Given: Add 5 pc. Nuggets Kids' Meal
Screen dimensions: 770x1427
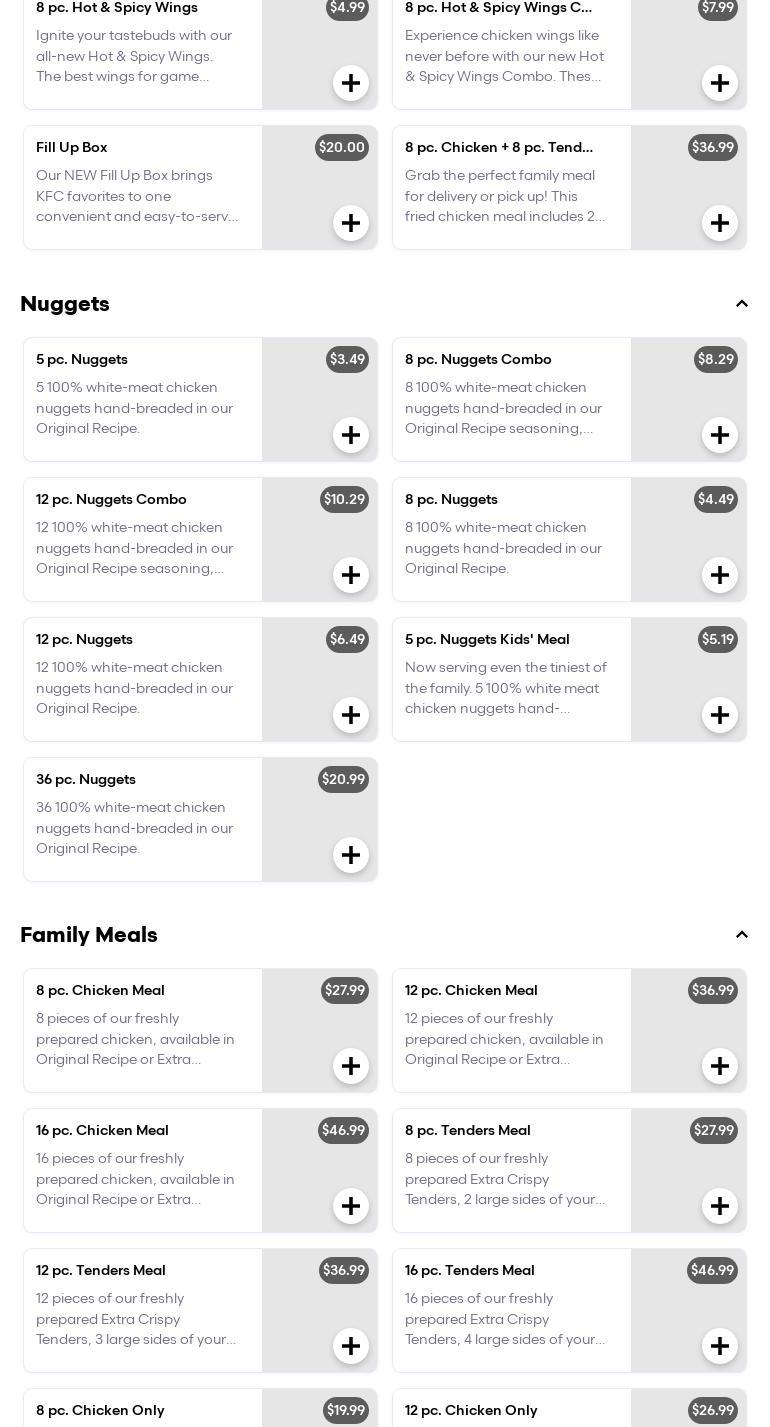Looking at the screenshot, I should pyautogui.click(x=720, y=715).
